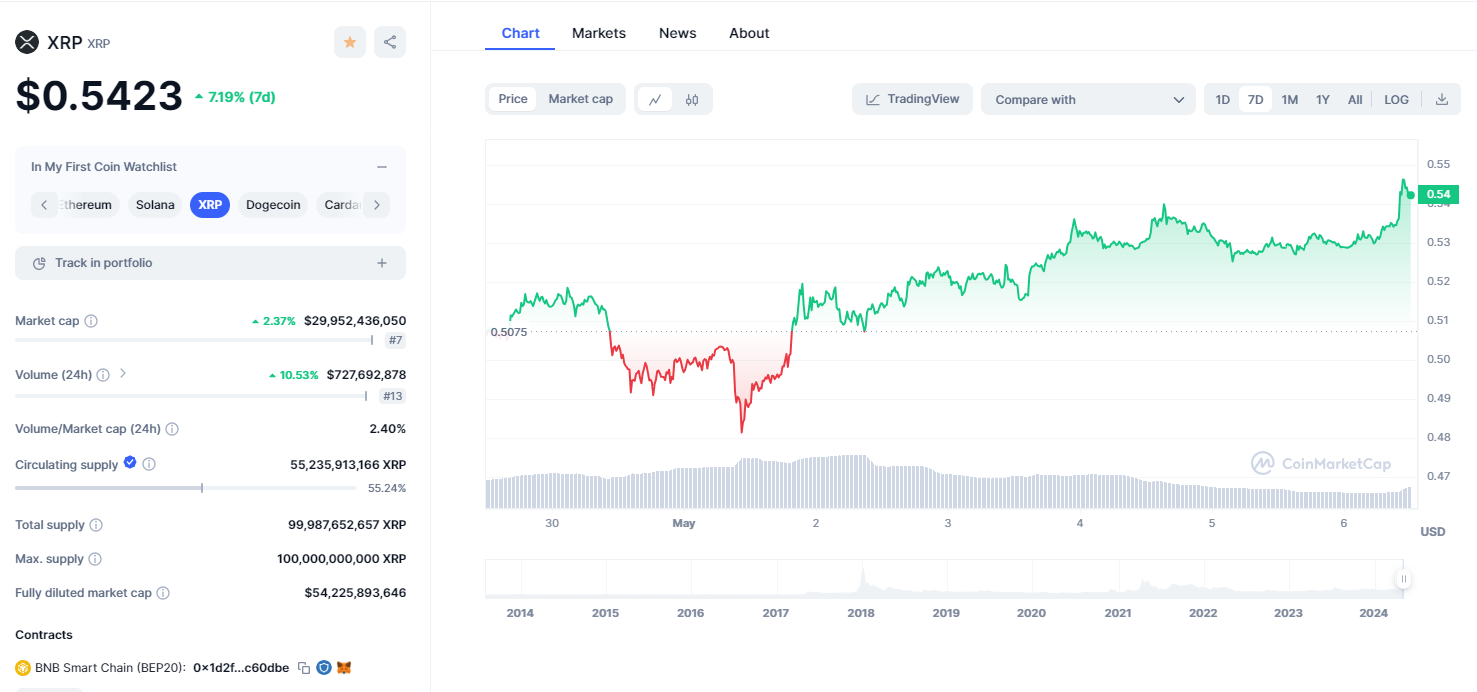This screenshot has width=1477, height=692.
Task: Click the range handle on the mini timeline
Action: 1404,579
